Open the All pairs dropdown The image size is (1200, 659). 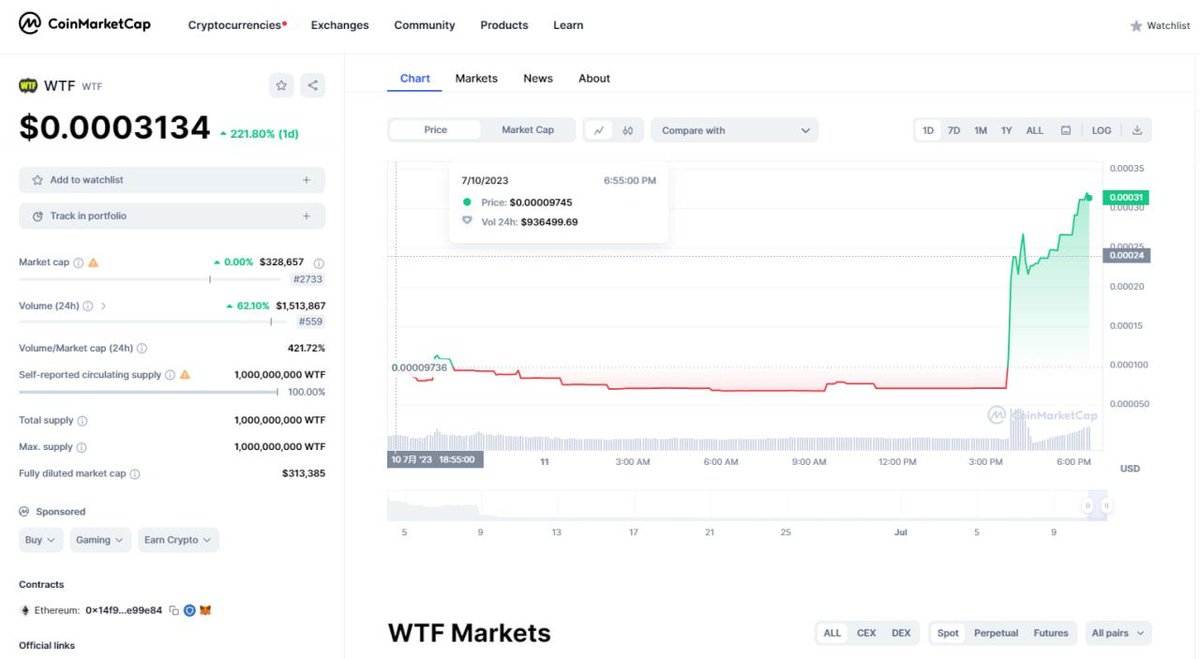click(1118, 633)
